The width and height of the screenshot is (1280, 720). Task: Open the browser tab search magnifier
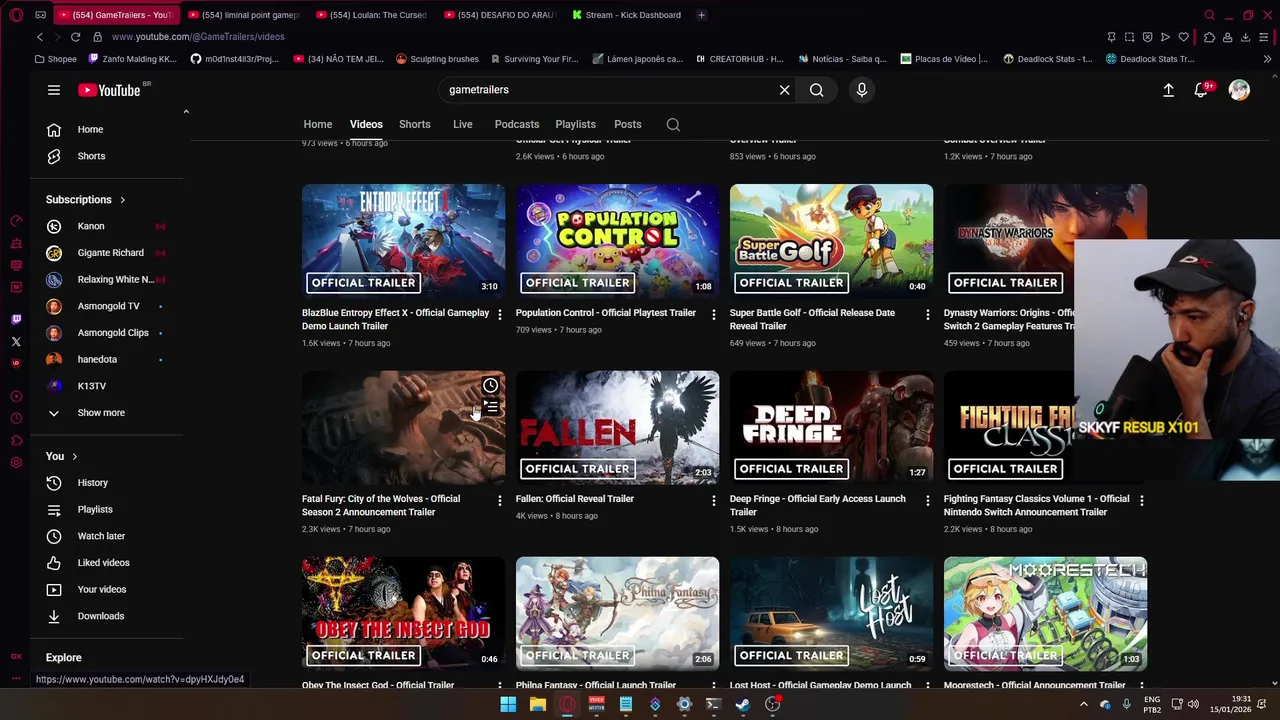pyautogui.click(x=1209, y=15)
